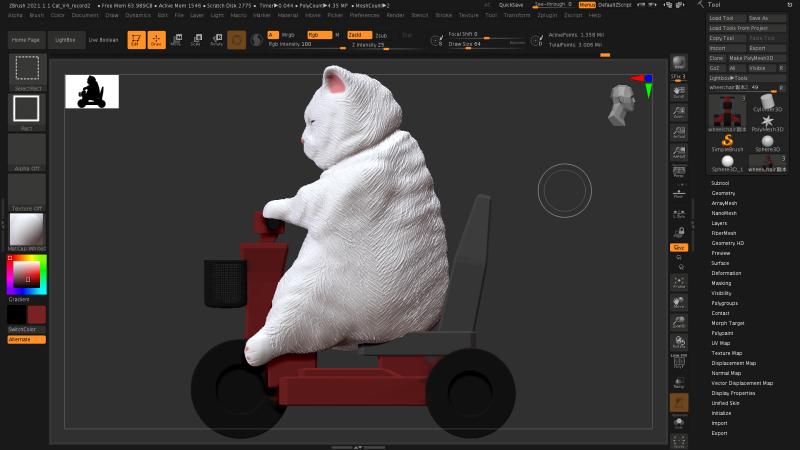Expand the Subtool palette section
This screenshot has height=450, width=800.
[x=720, y=184]
